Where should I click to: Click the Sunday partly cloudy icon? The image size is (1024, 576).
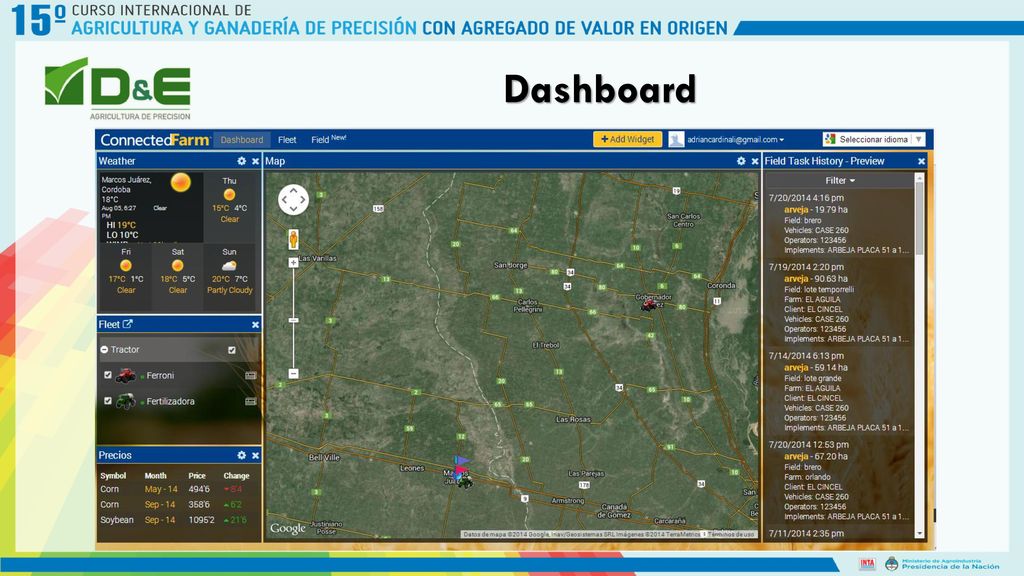coord(229,266)
